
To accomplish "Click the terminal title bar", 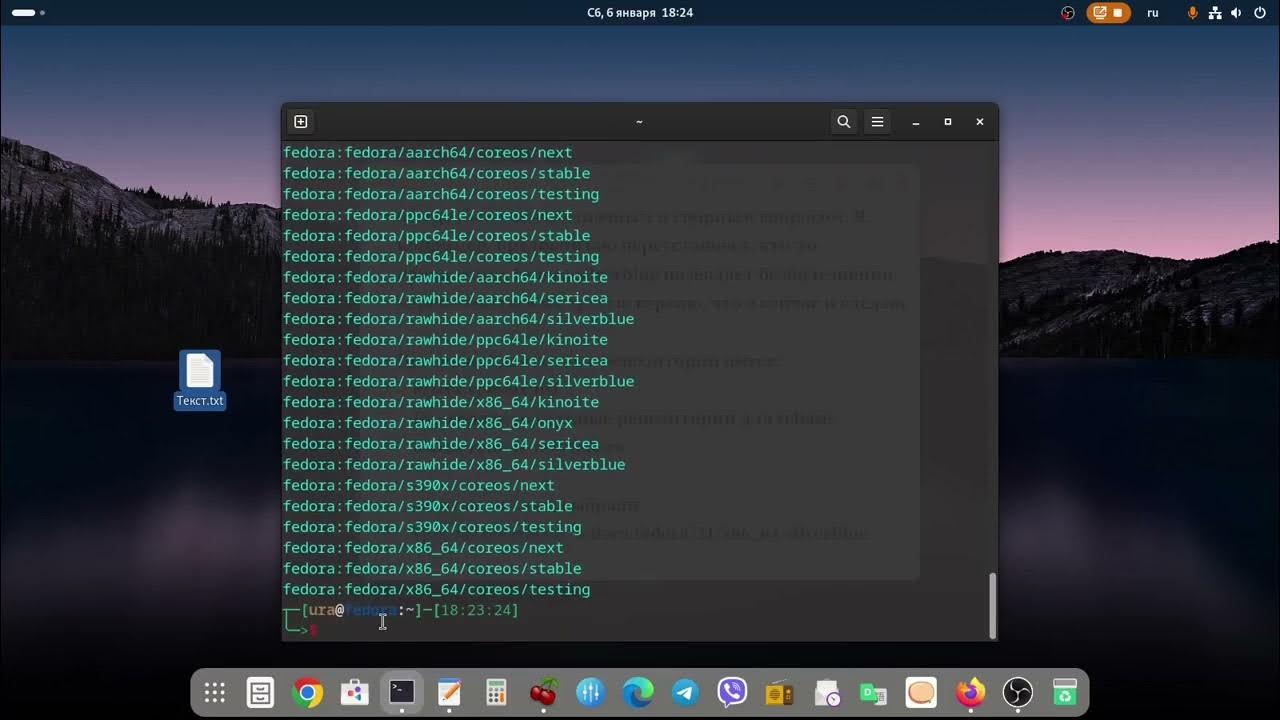I will point(640,122).
